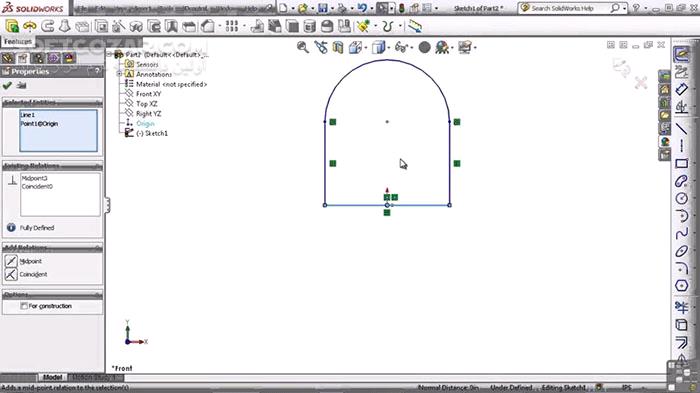
Task: Open the Save button dropdown arrow
Action: pyautogui.click(x=332, y=8)
